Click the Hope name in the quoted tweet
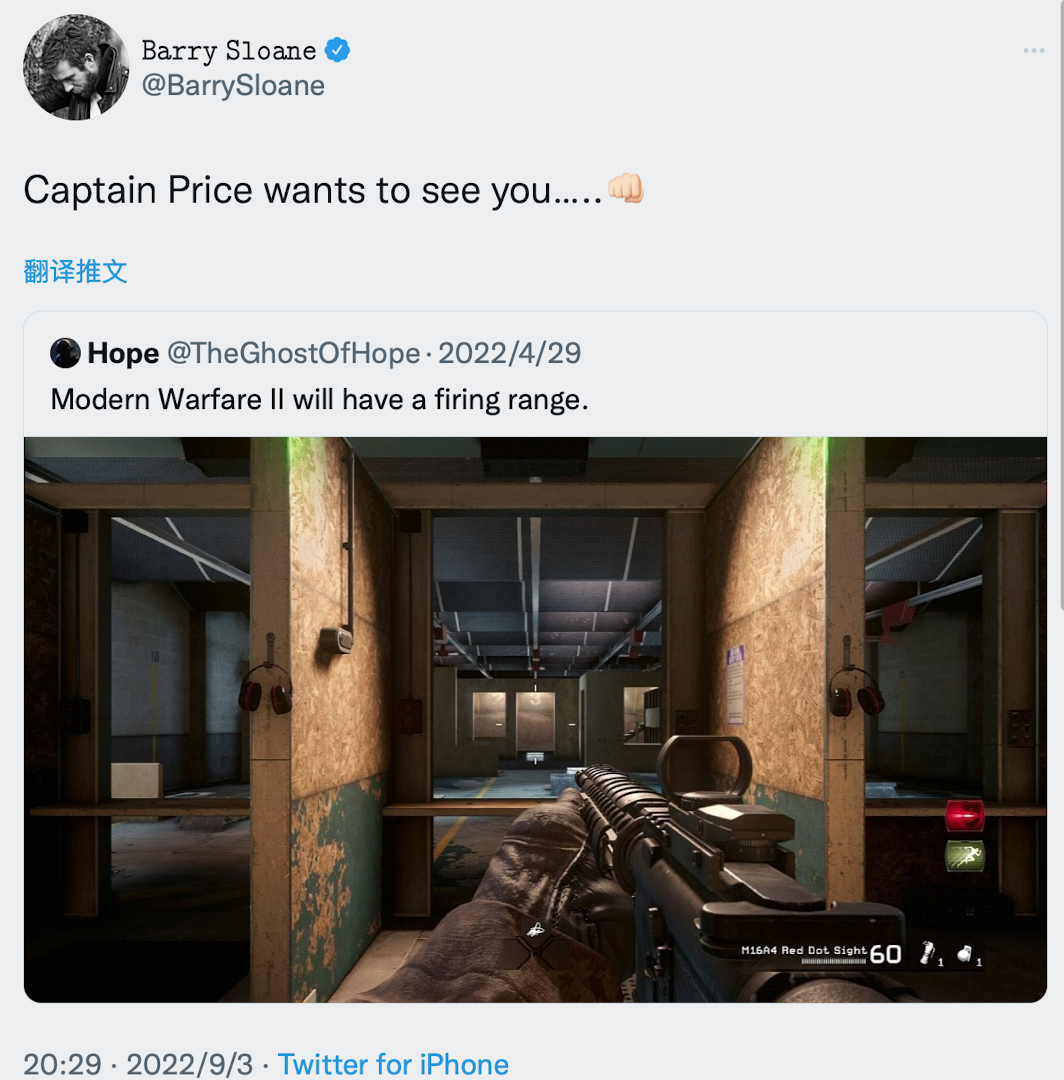Screen dimensions: 1064x1080 (x=123, y=353)
